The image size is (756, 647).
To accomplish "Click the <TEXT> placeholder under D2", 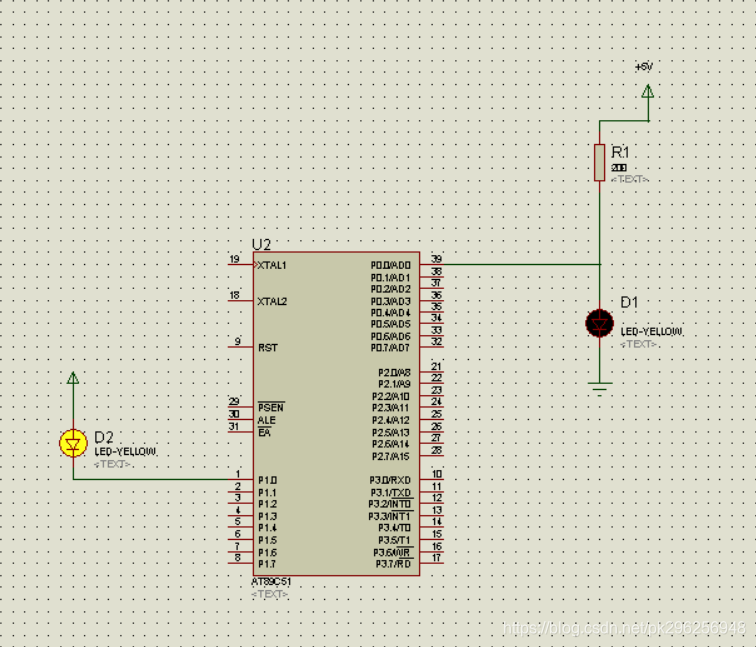I will tap(112, 464).
